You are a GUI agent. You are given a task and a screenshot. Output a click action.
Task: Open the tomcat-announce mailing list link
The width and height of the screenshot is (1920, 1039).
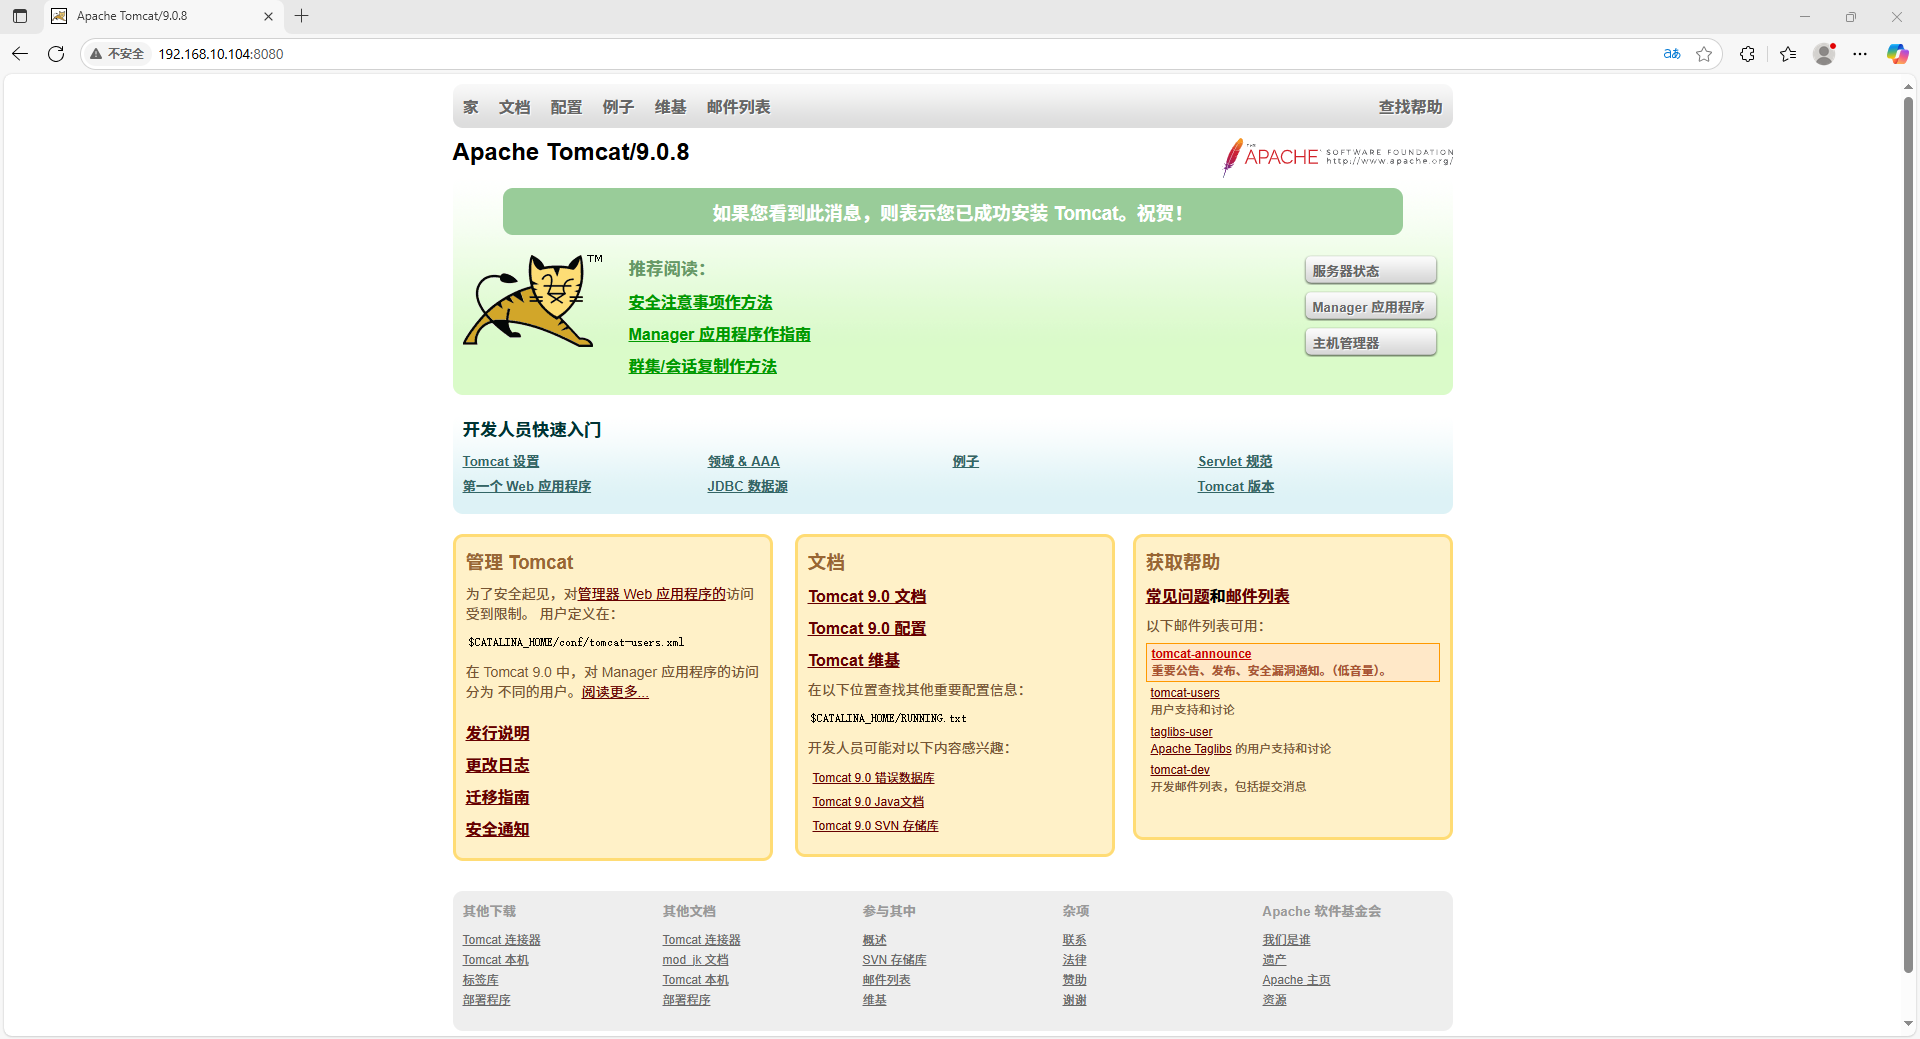click(x=1201, y=654)
